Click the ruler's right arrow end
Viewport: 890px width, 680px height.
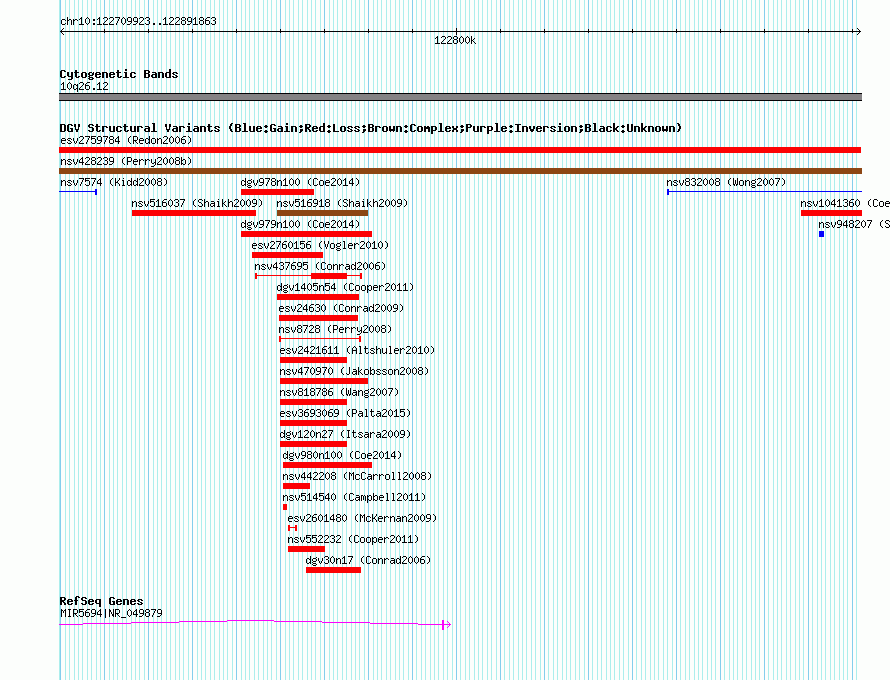click(x=858, y=32)
